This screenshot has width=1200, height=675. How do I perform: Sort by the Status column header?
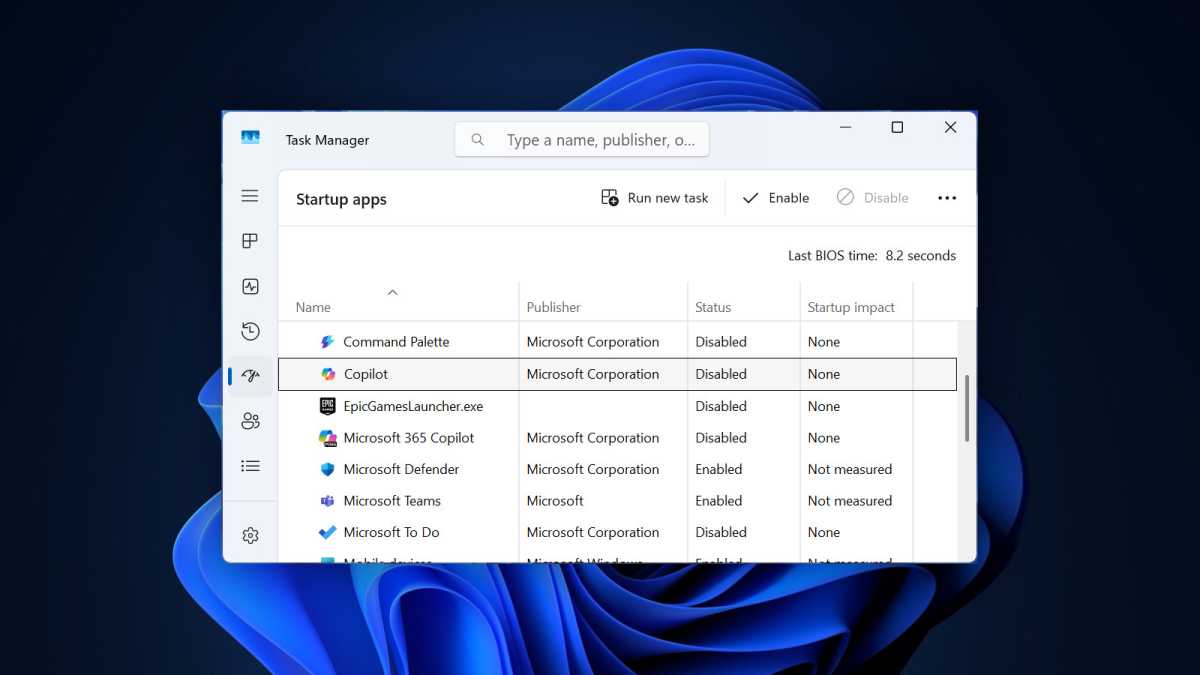point(713,307)
